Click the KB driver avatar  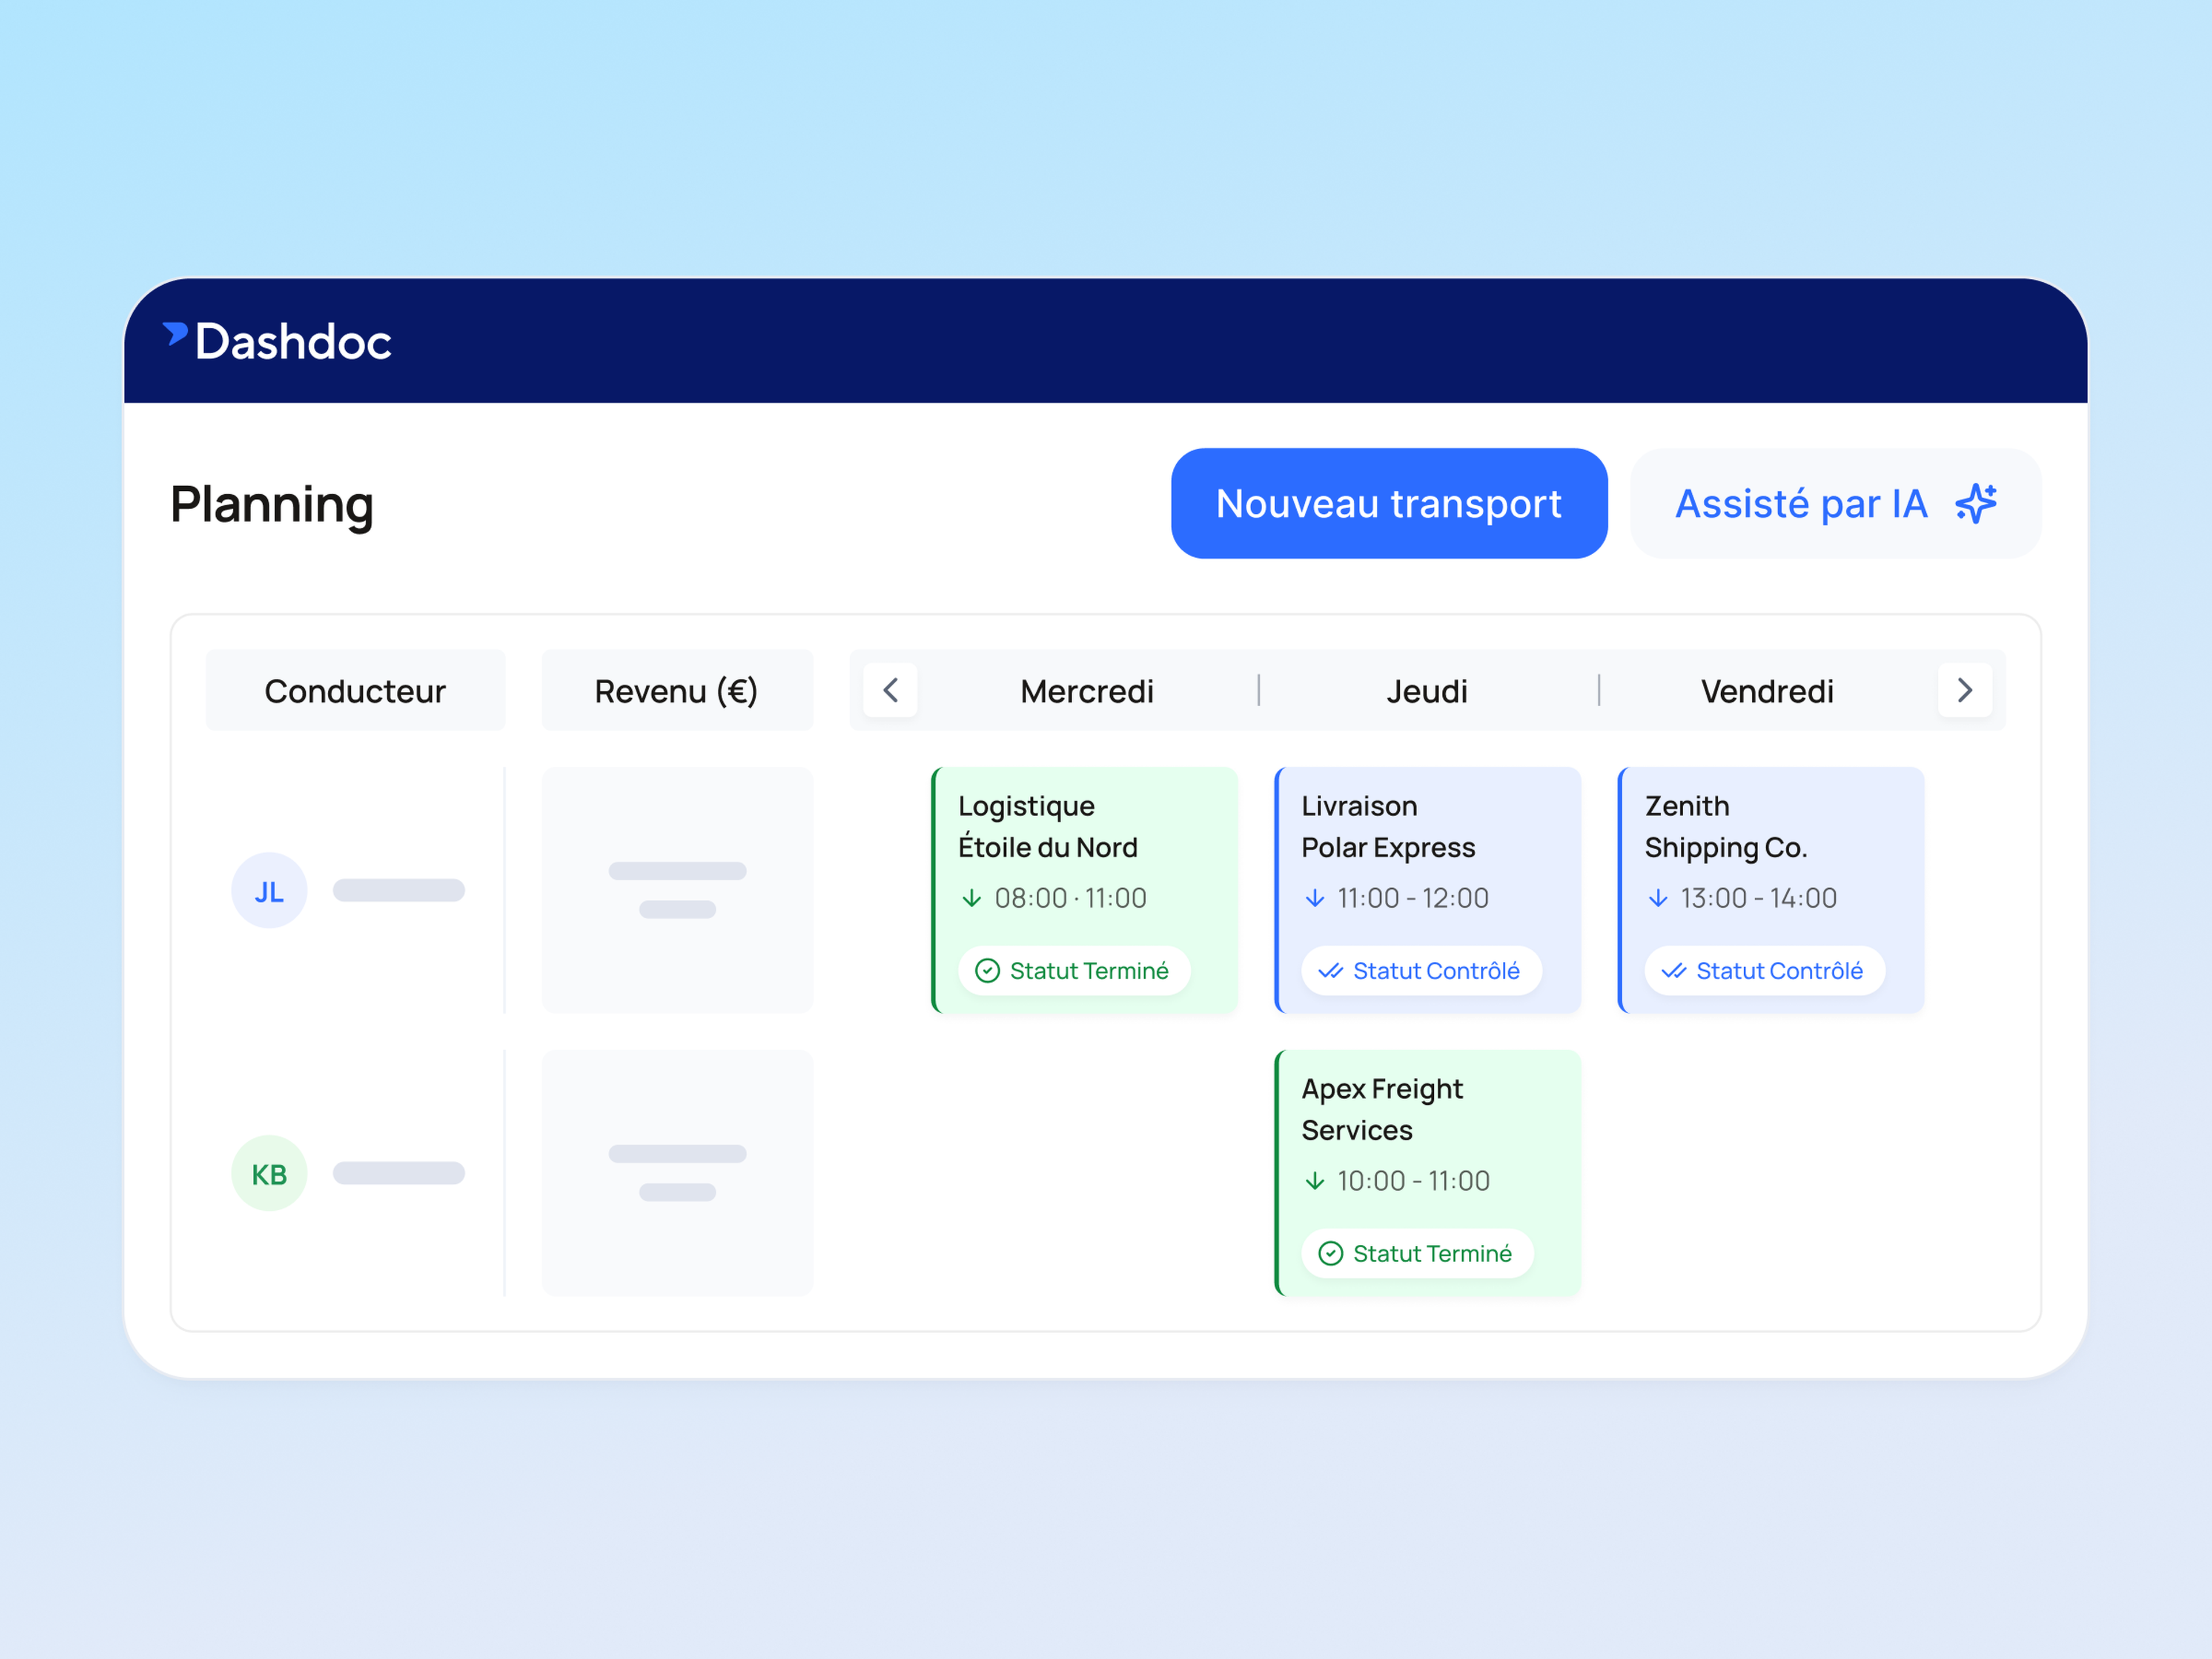(x=269, y=1173)
